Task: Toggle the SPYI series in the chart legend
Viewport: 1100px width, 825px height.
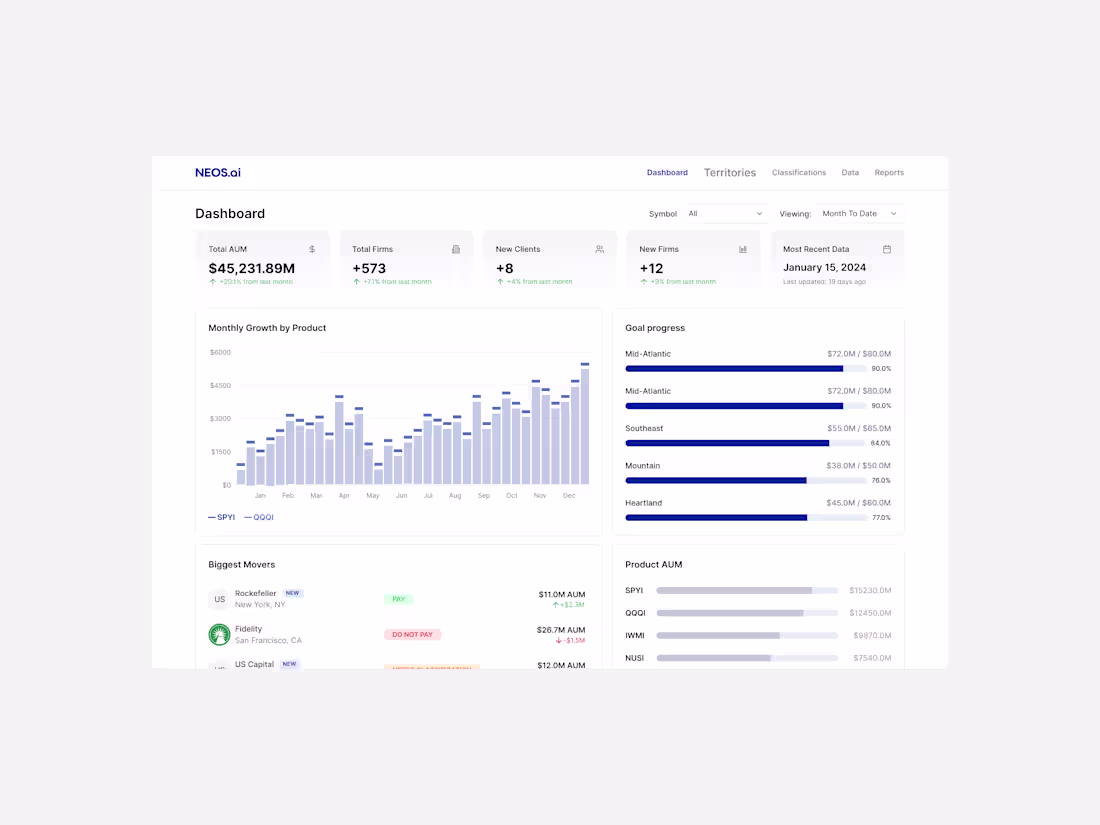Action: point(222,517)
